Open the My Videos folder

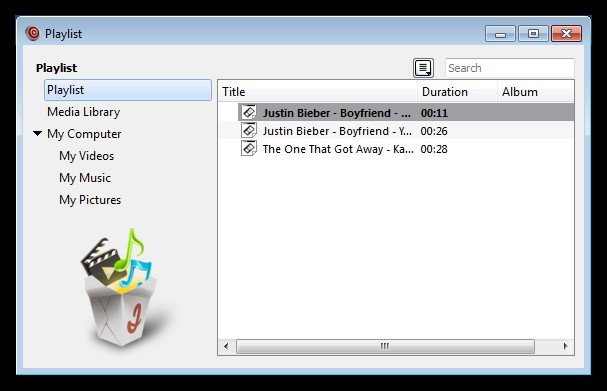[x=87, y=156]
